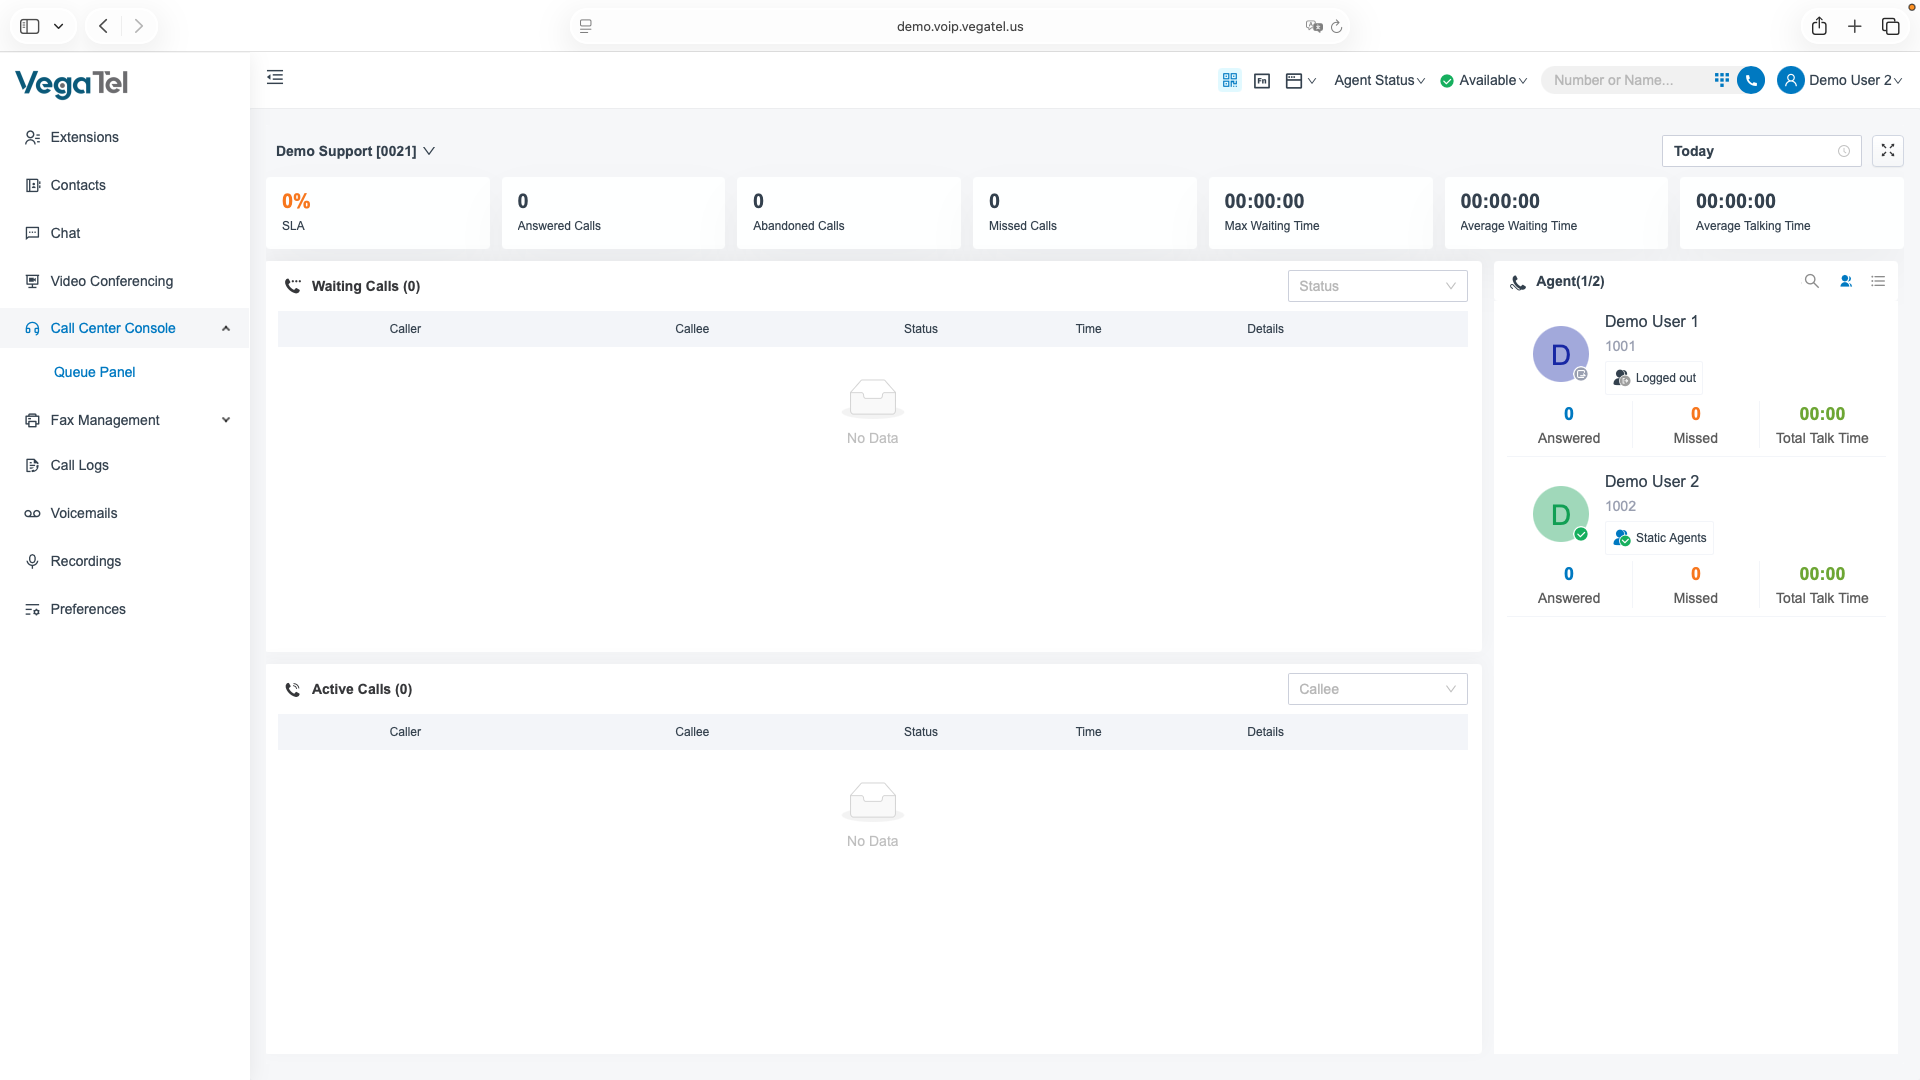Open the dialpad grid icon

(1721, 80)
